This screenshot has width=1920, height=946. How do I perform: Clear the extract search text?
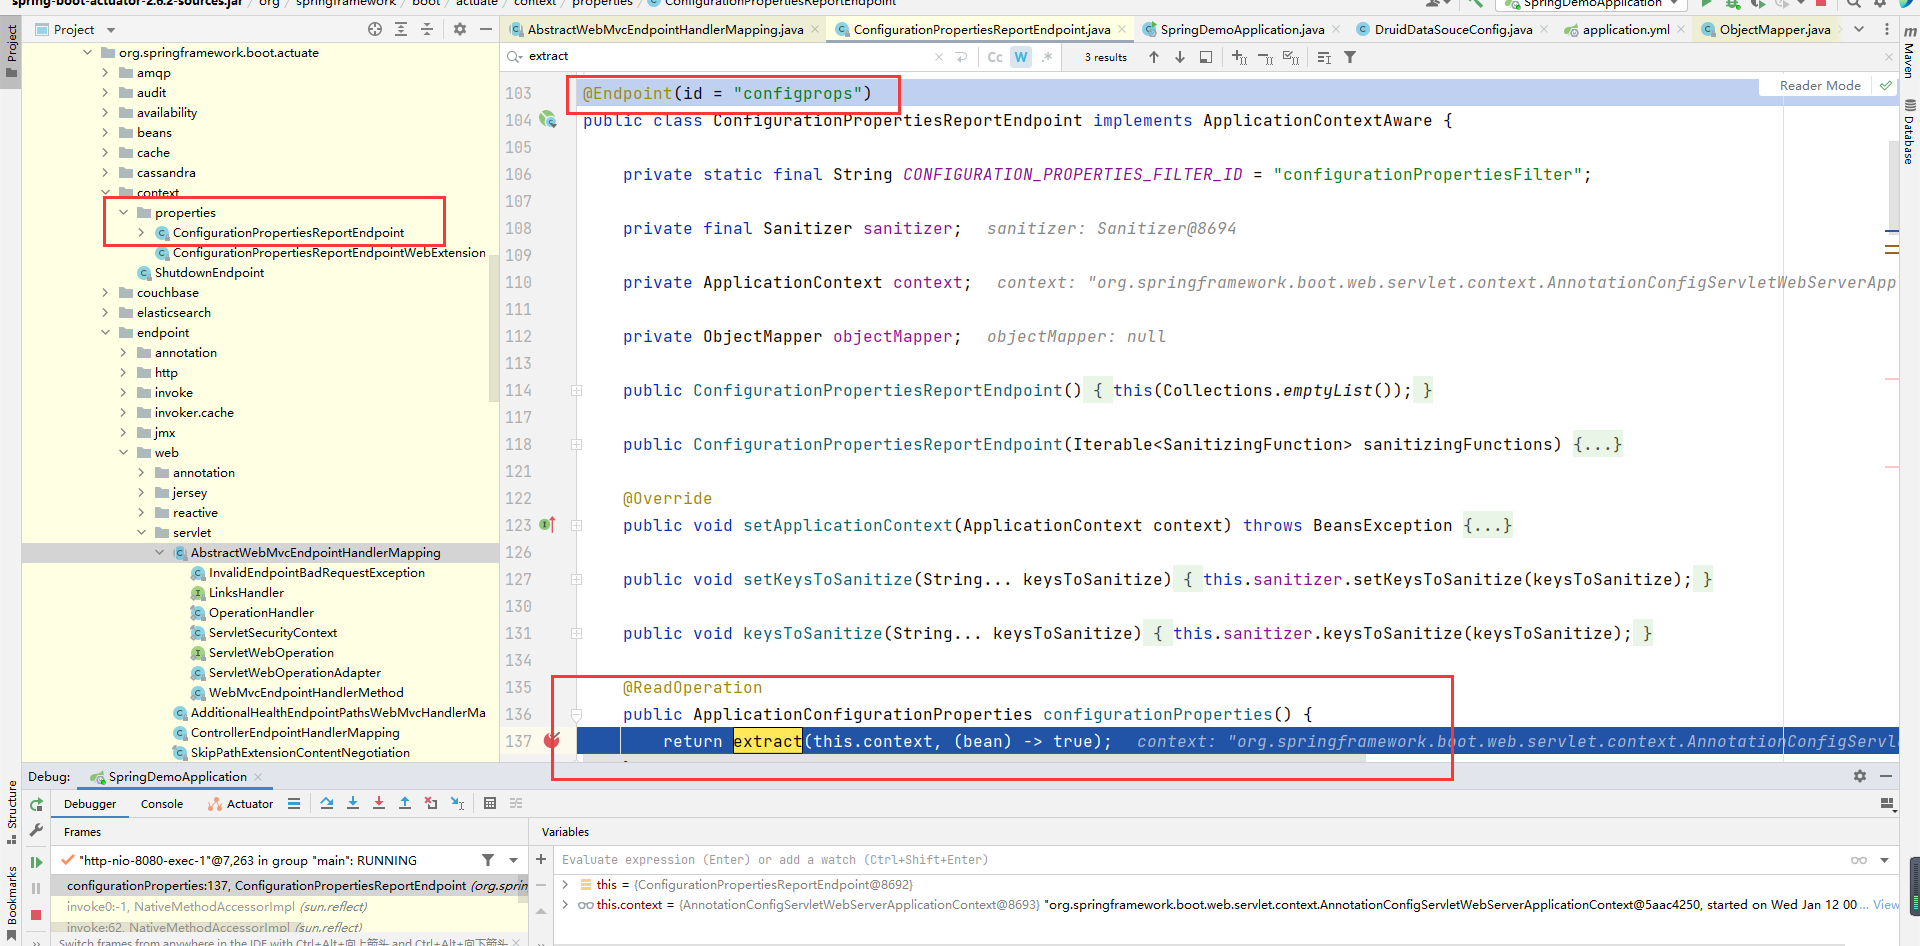click(938, 57)
